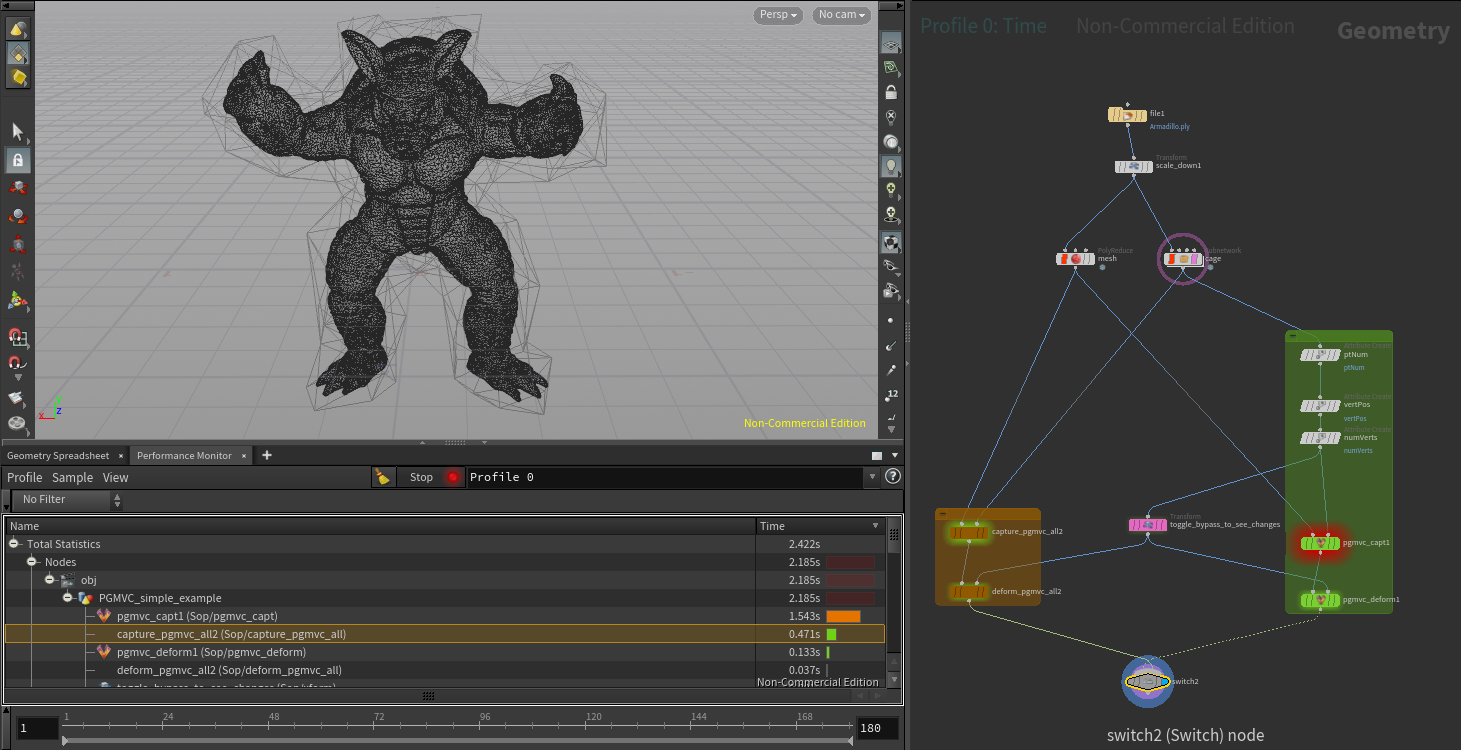Select the Handle tool with colored axes

point(17,299)
